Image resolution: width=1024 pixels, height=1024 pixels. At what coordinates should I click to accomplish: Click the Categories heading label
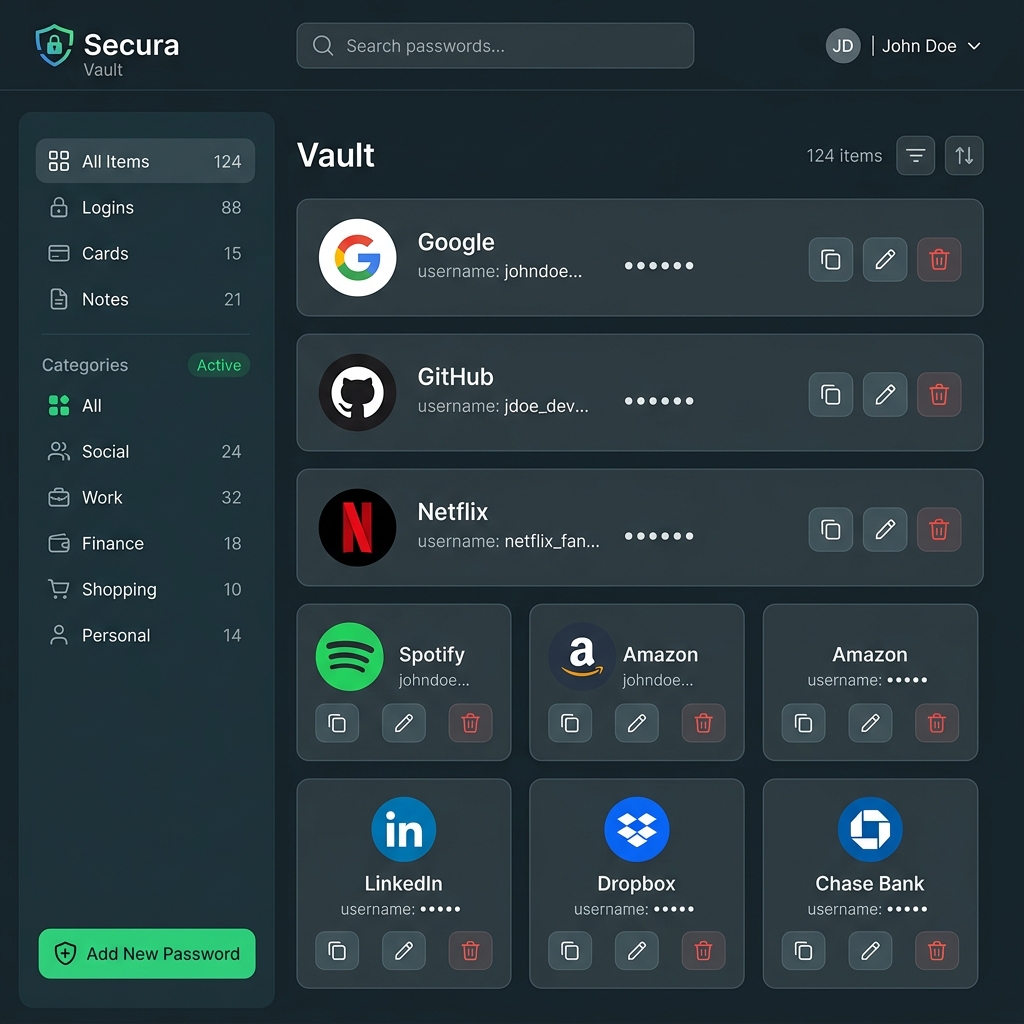click(85, 365)
